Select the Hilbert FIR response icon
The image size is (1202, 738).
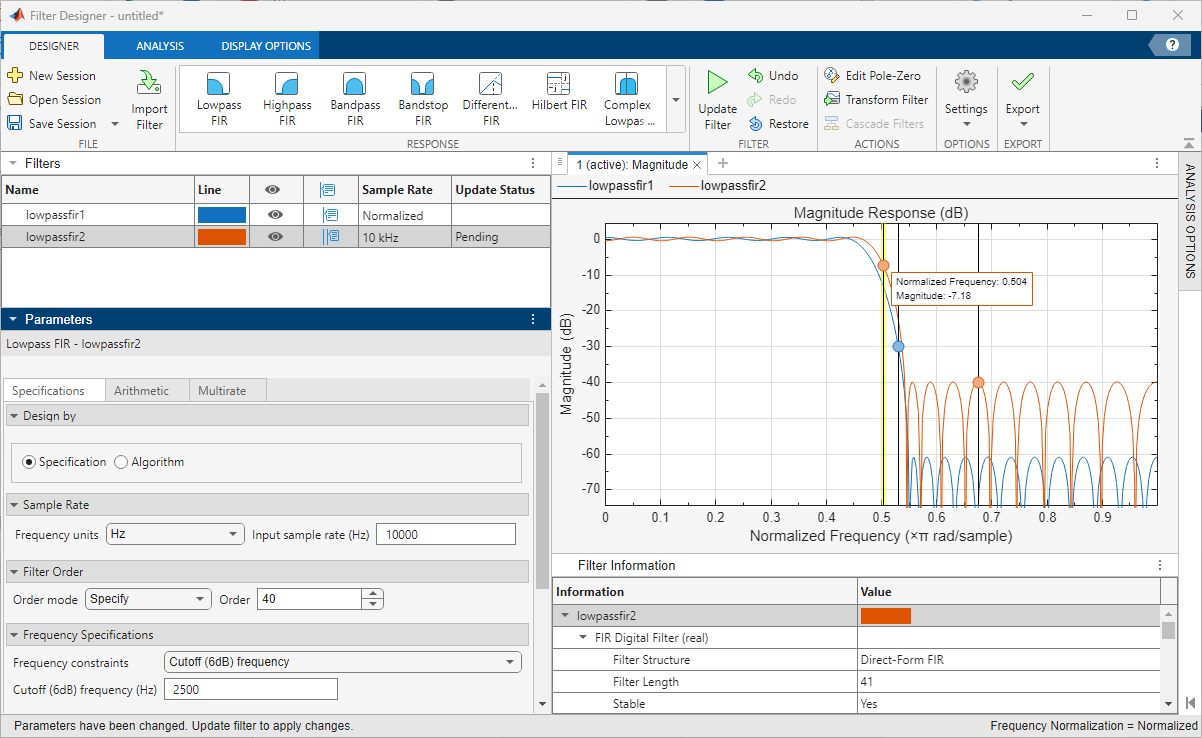tap(558, 84)
